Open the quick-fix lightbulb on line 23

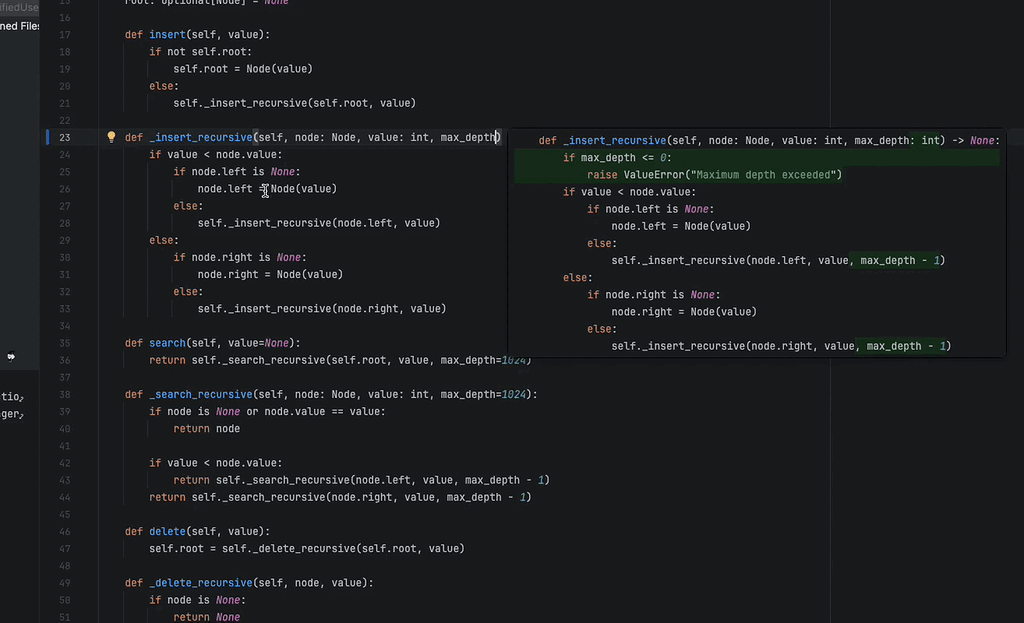point(110,136)
